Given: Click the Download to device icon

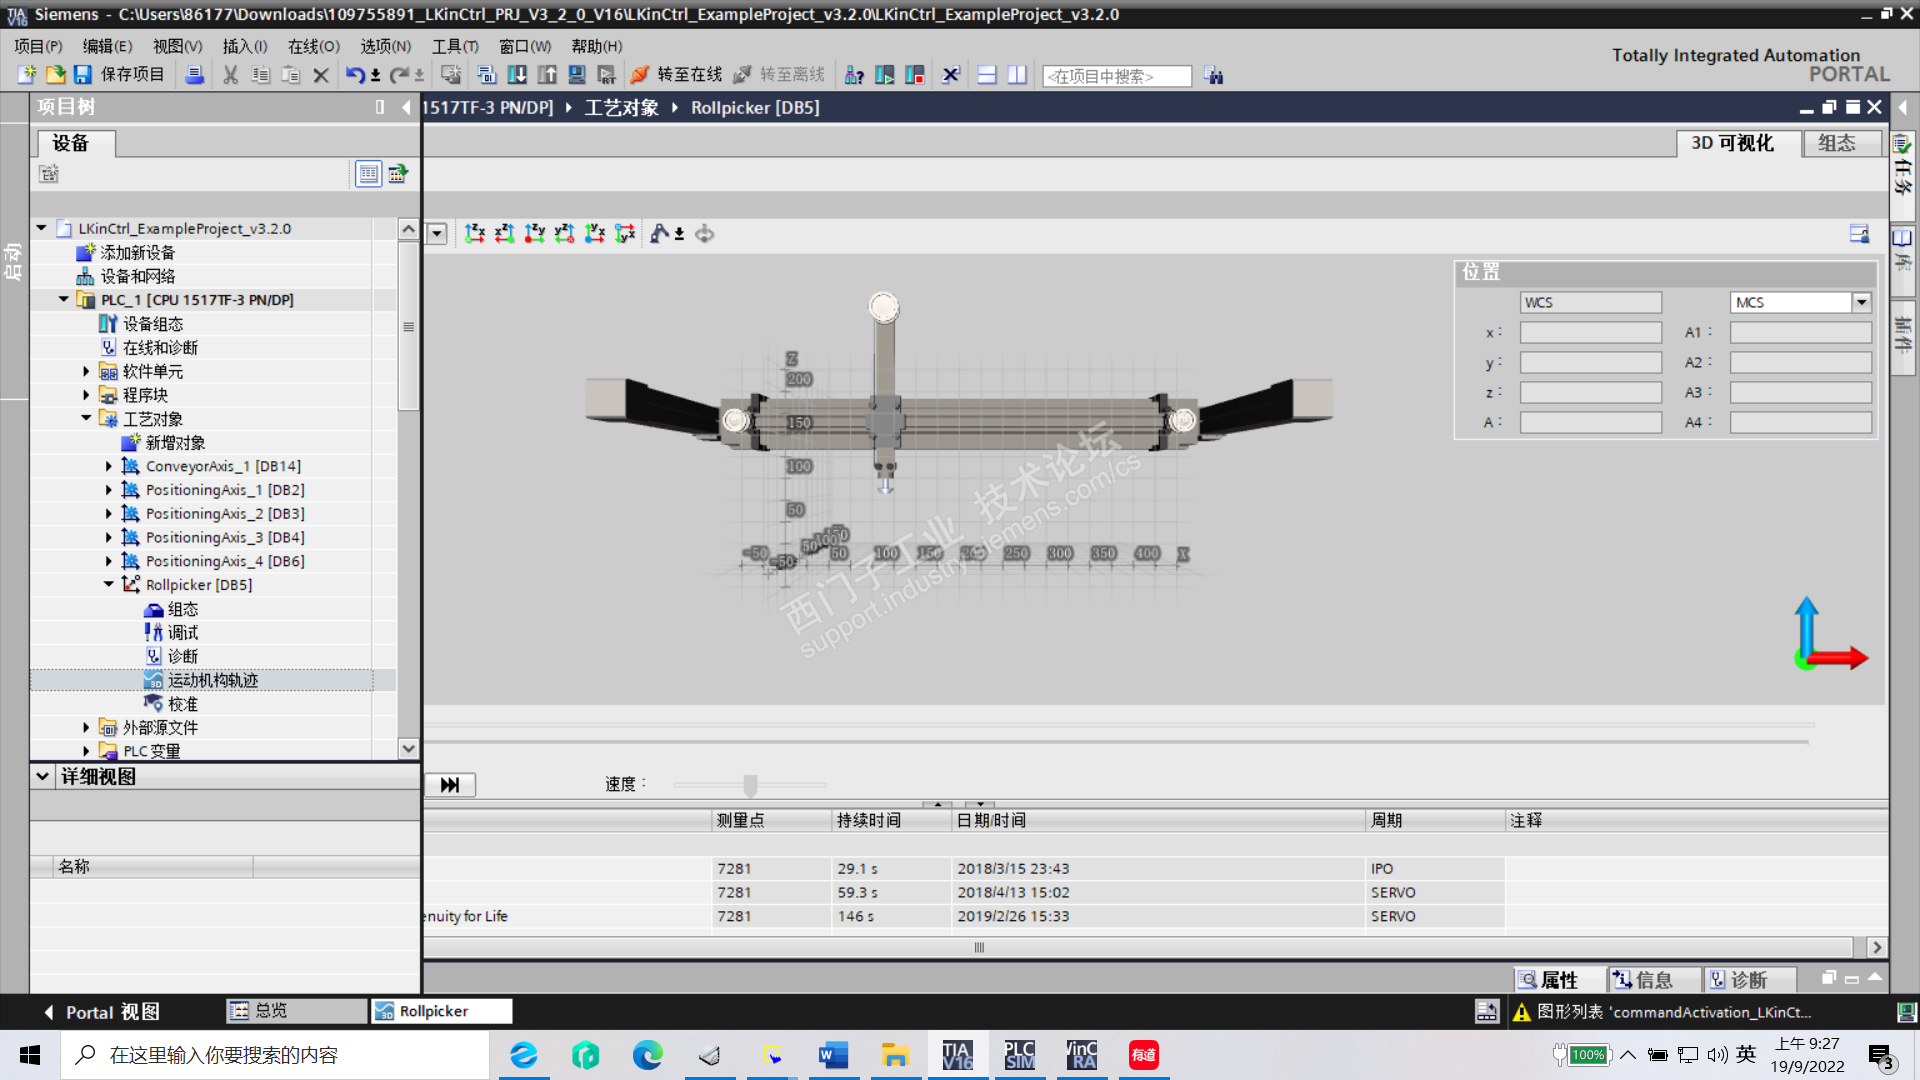Looking at the screenshot, I should pyautogui.click(x=517, y=75).
